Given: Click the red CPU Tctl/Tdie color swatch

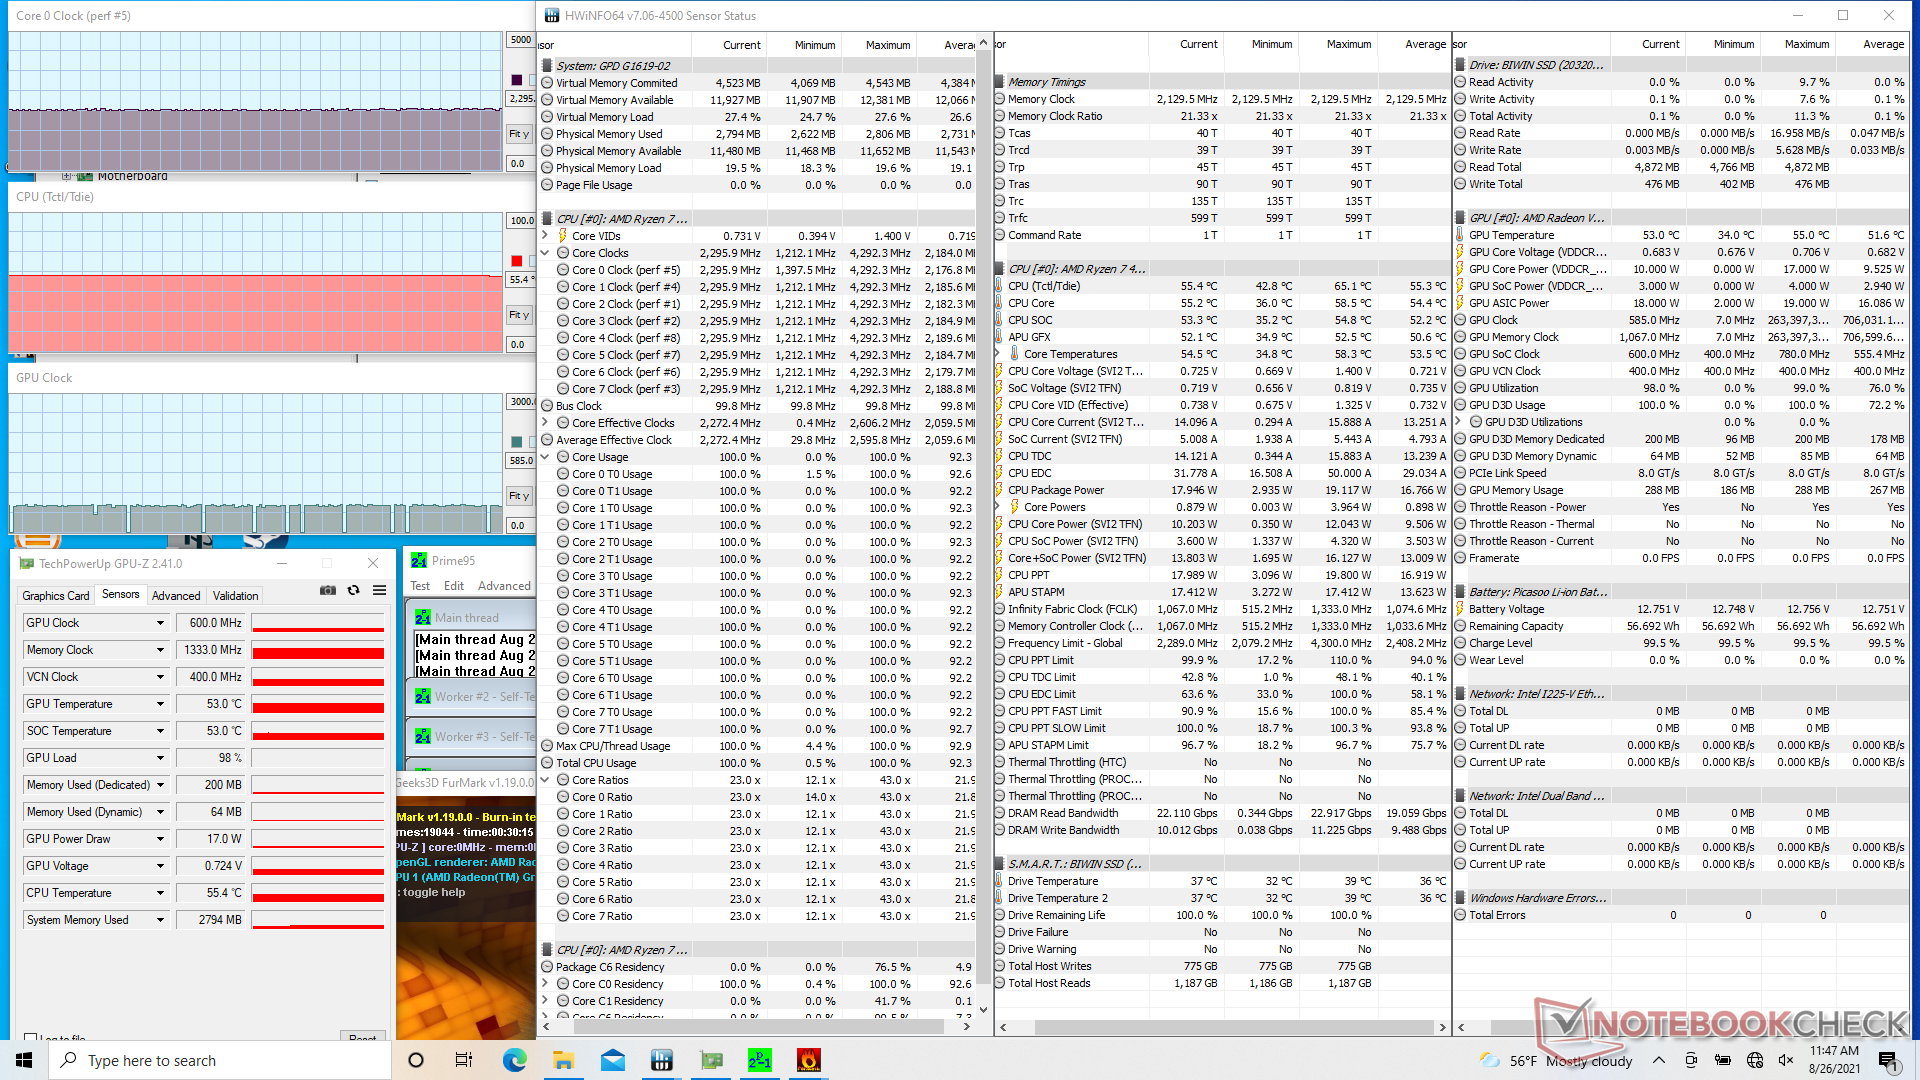Looking at the screenshot, I should (517, 261).
